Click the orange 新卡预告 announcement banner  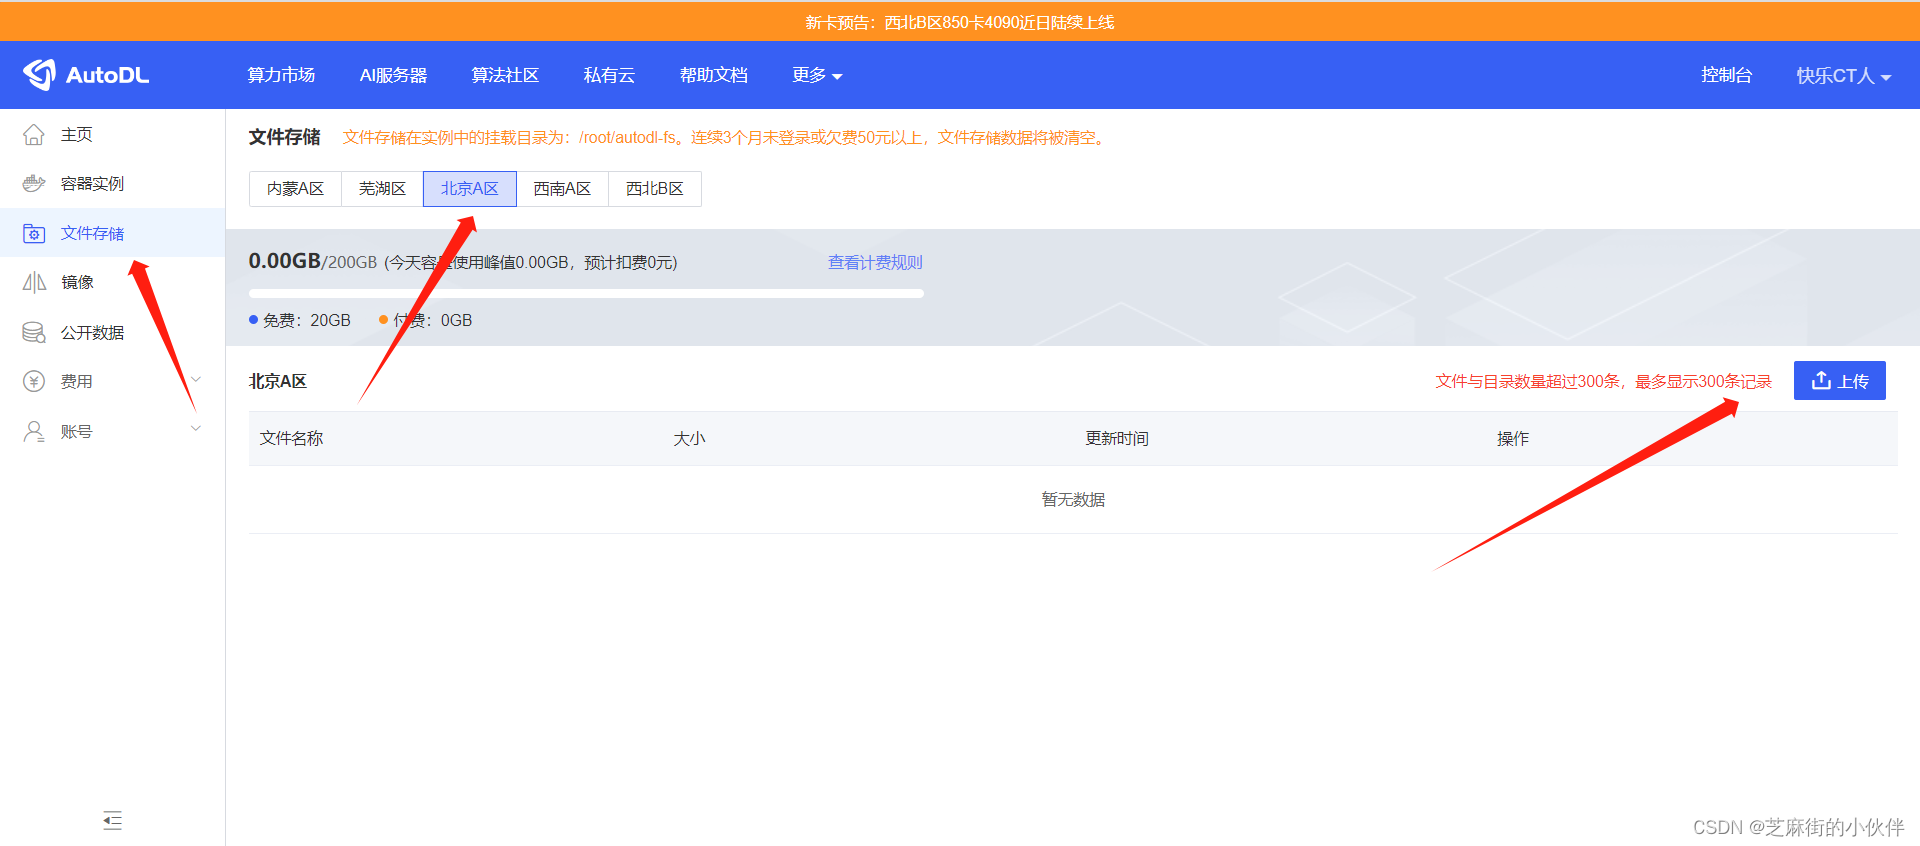(960, 22)
